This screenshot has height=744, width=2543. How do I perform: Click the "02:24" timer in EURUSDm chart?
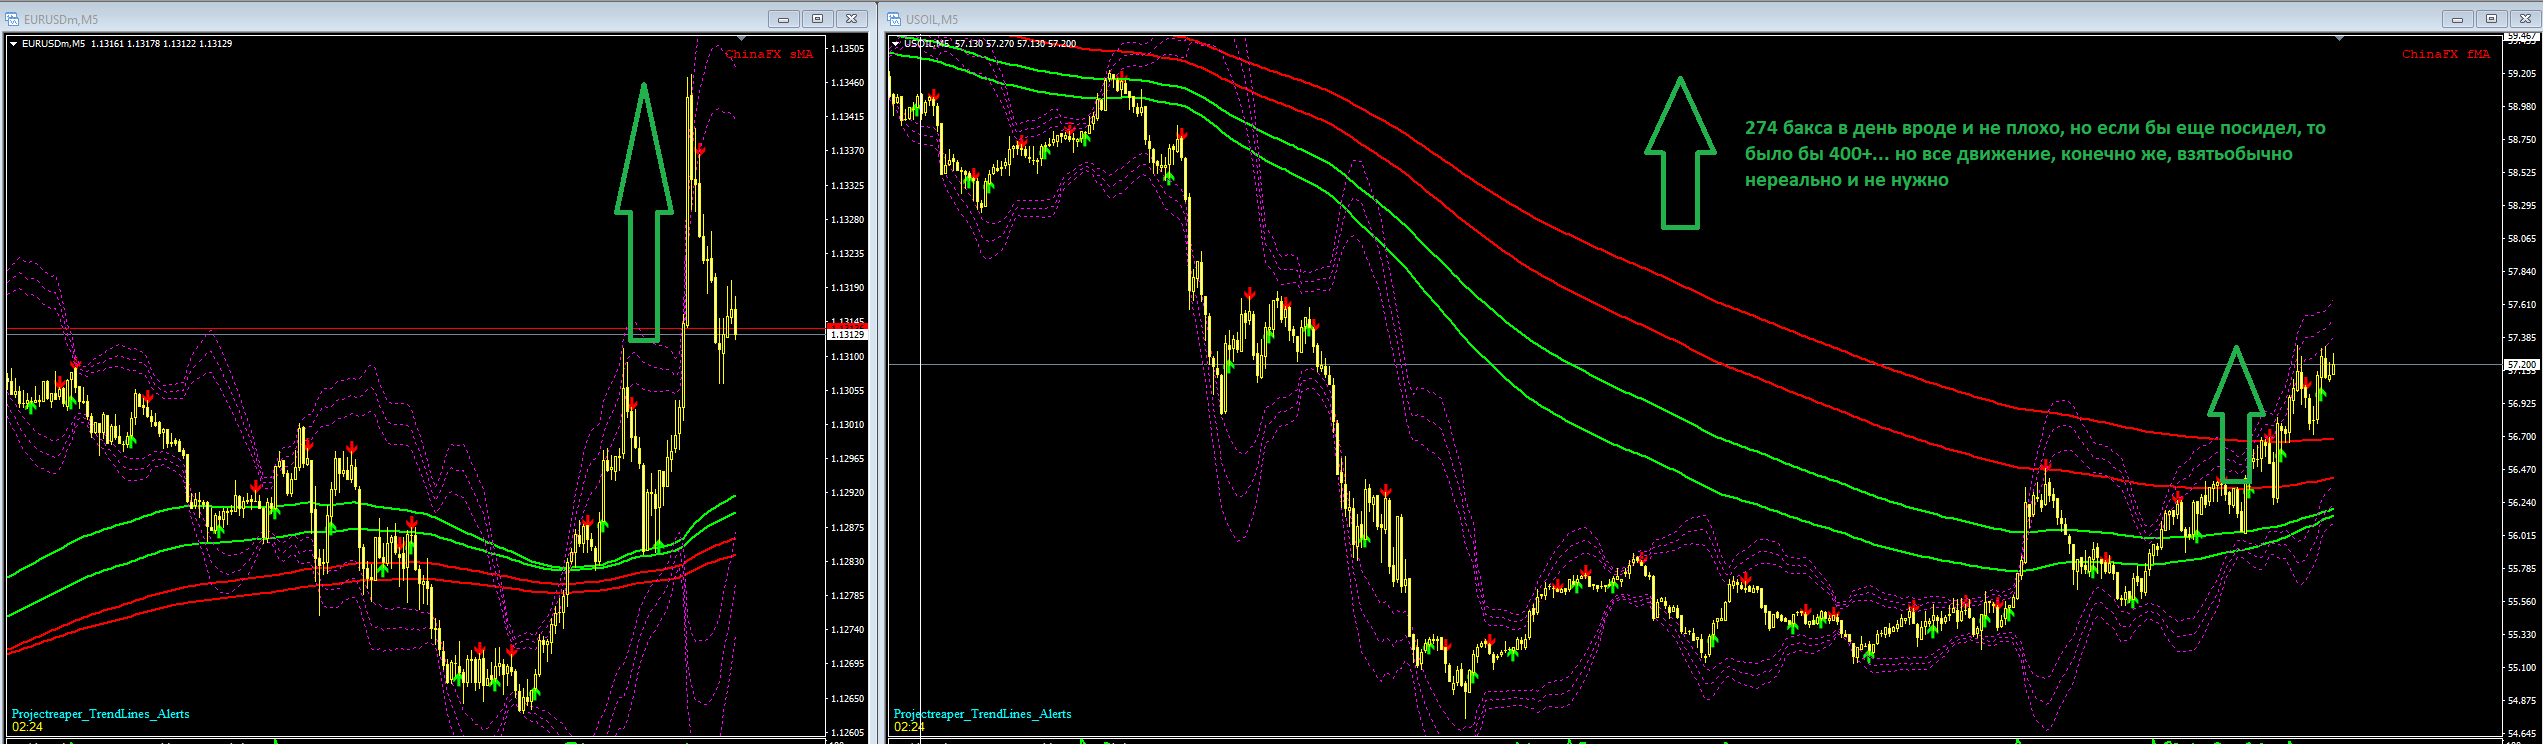tap(27, 727)
